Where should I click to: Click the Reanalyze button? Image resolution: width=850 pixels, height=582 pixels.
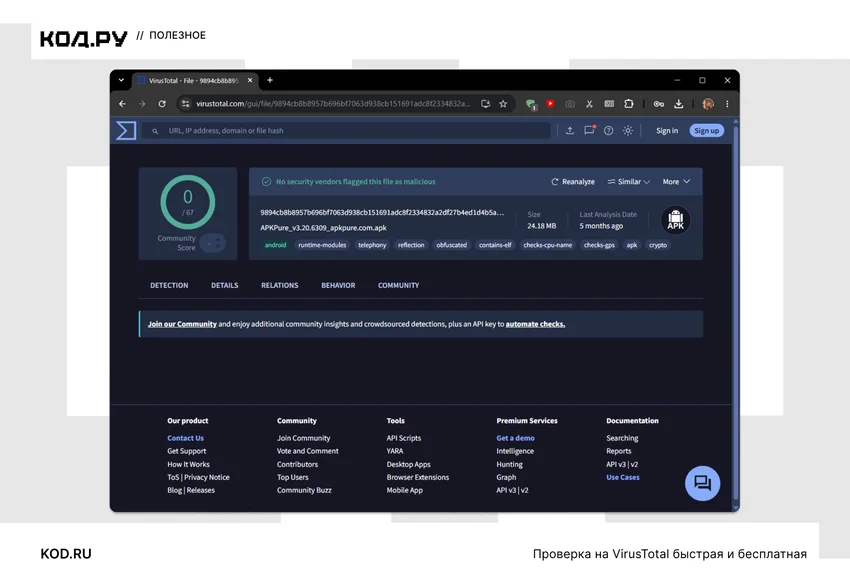click(573, 182)
